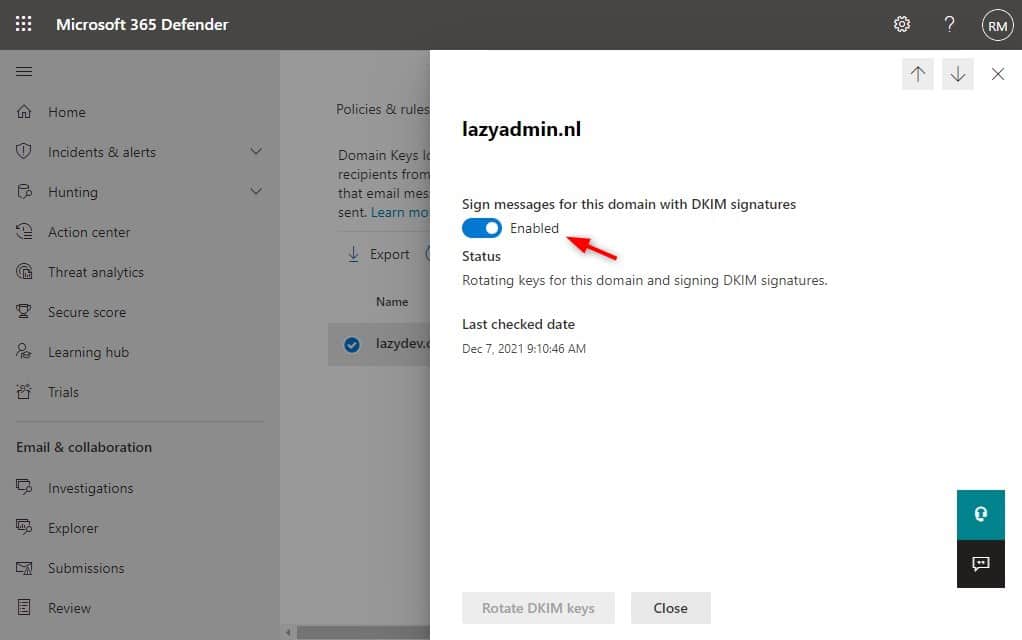1022x640 pixels.
Task: Expand the Hunting menu chevron
Action: (x=256, y=191)
